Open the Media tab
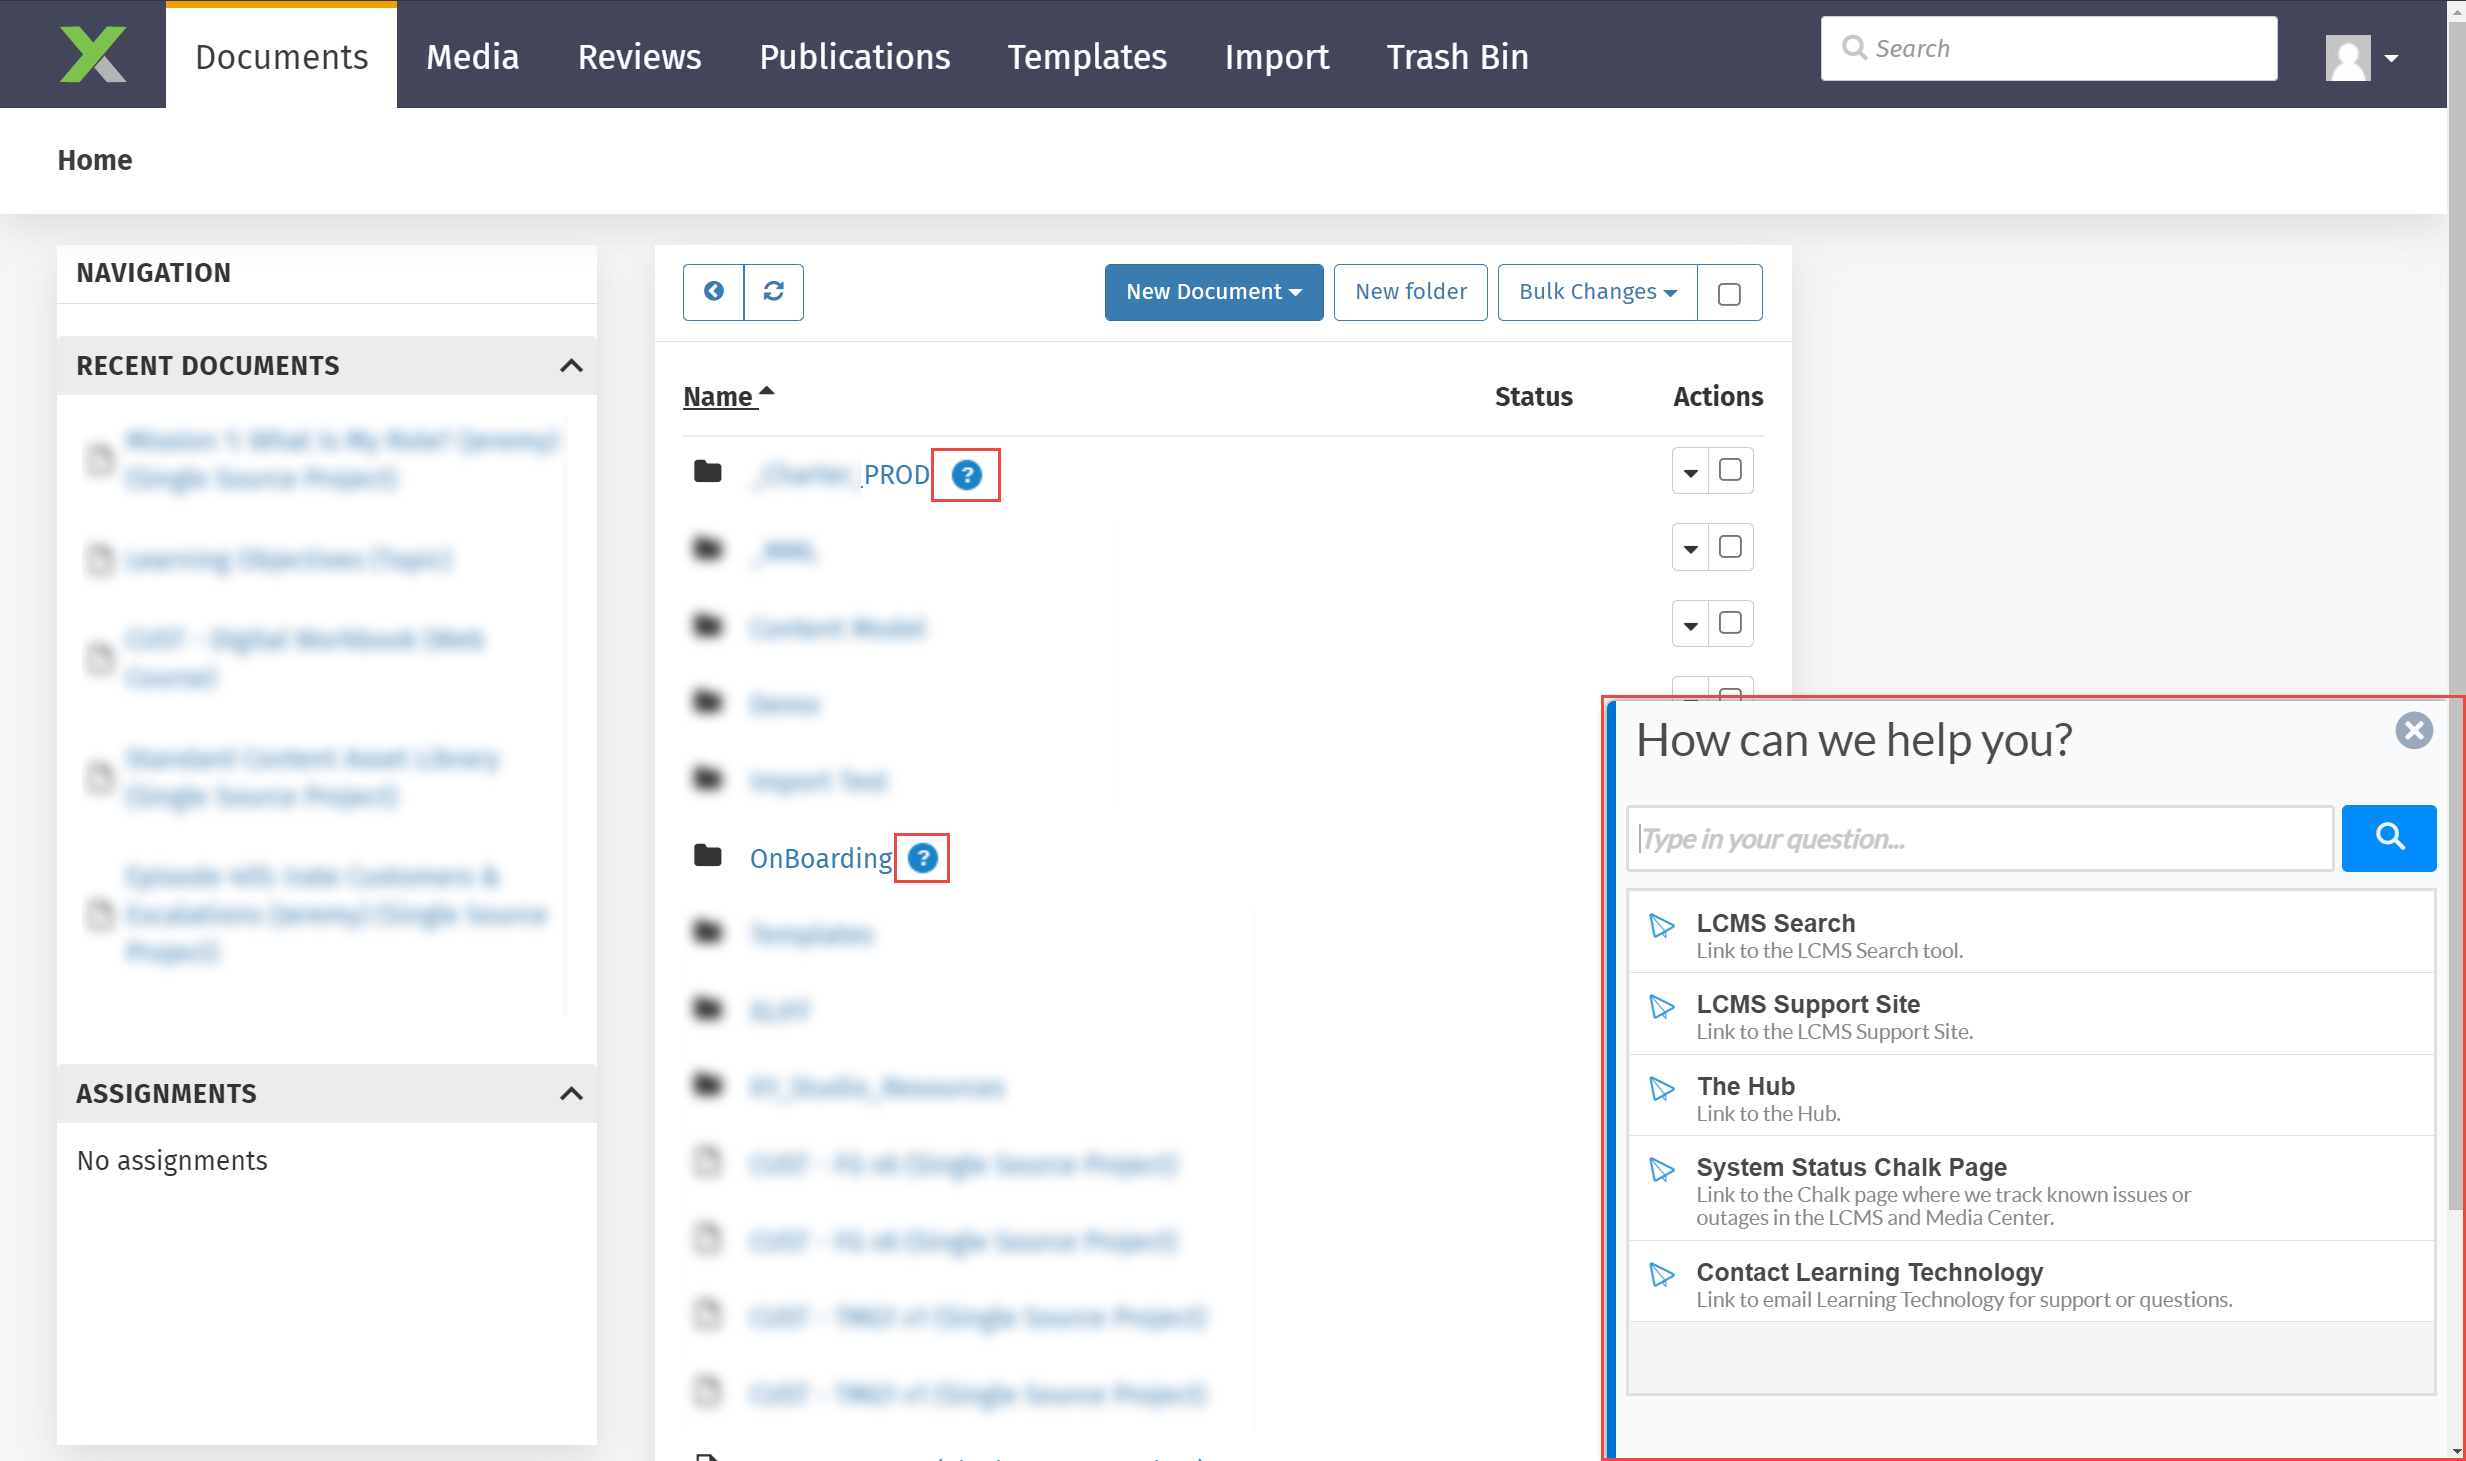 click(x=472, y=57)
